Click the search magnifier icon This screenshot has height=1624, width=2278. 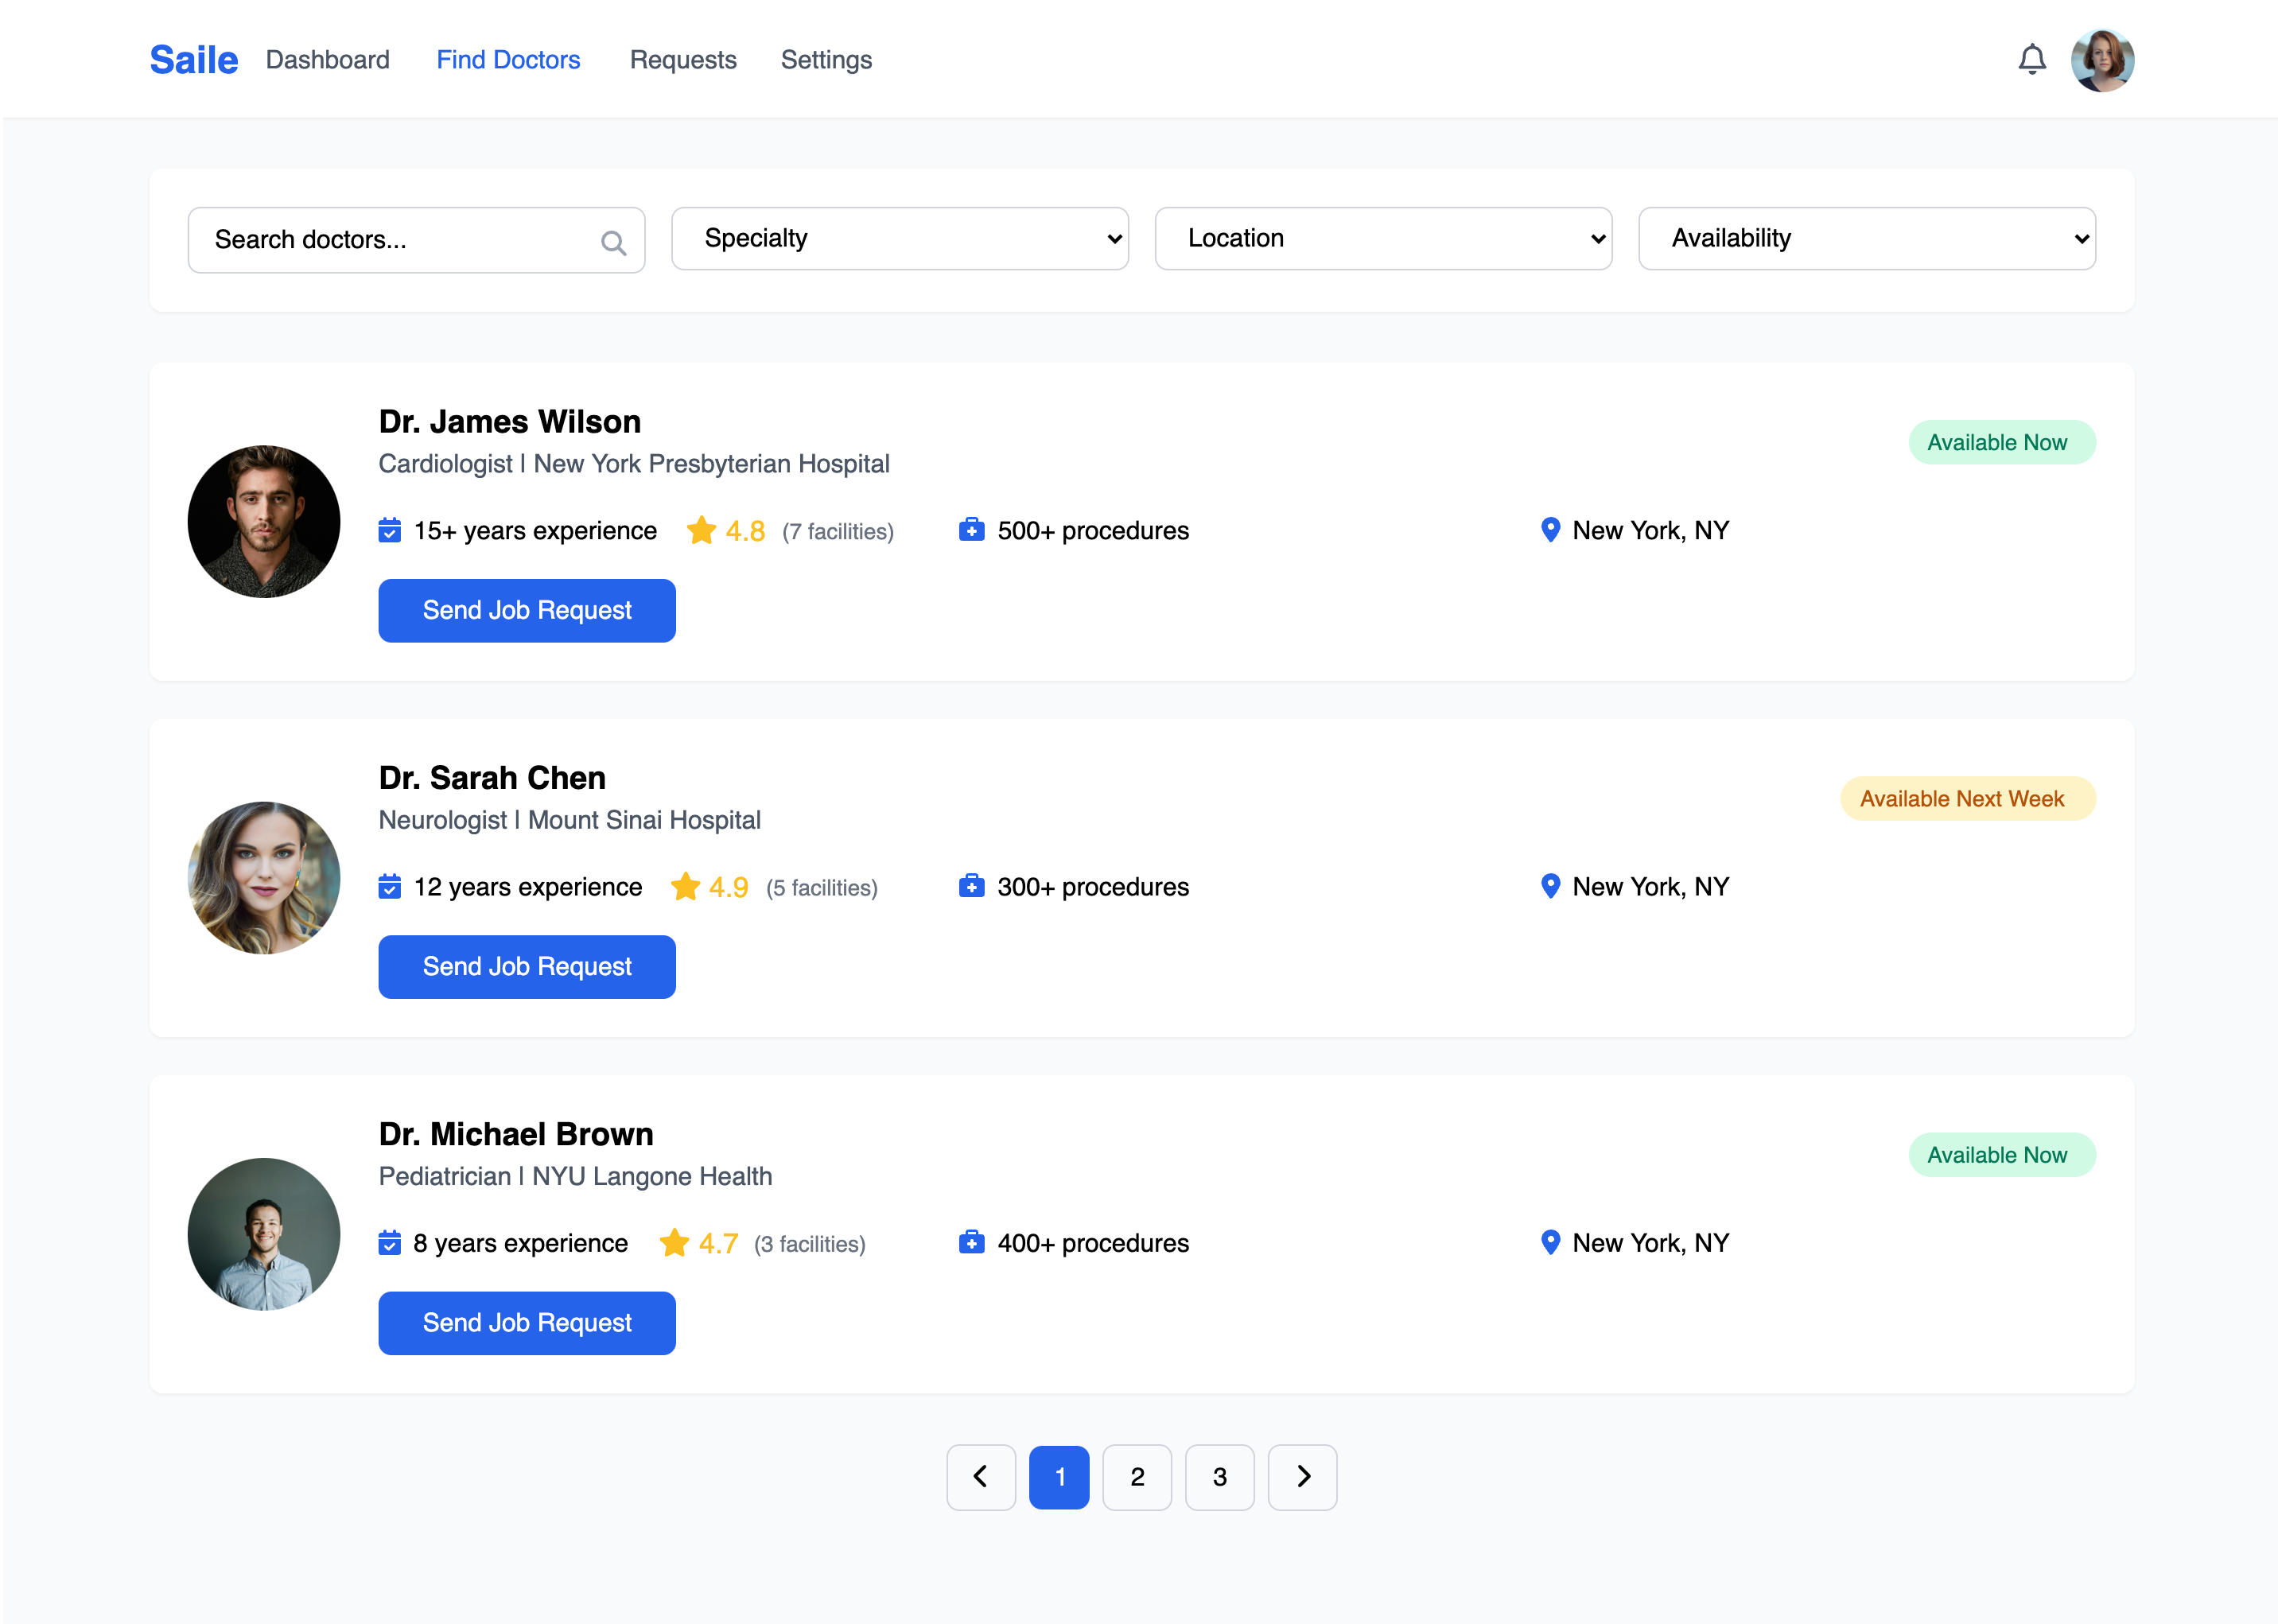[613, 242]
